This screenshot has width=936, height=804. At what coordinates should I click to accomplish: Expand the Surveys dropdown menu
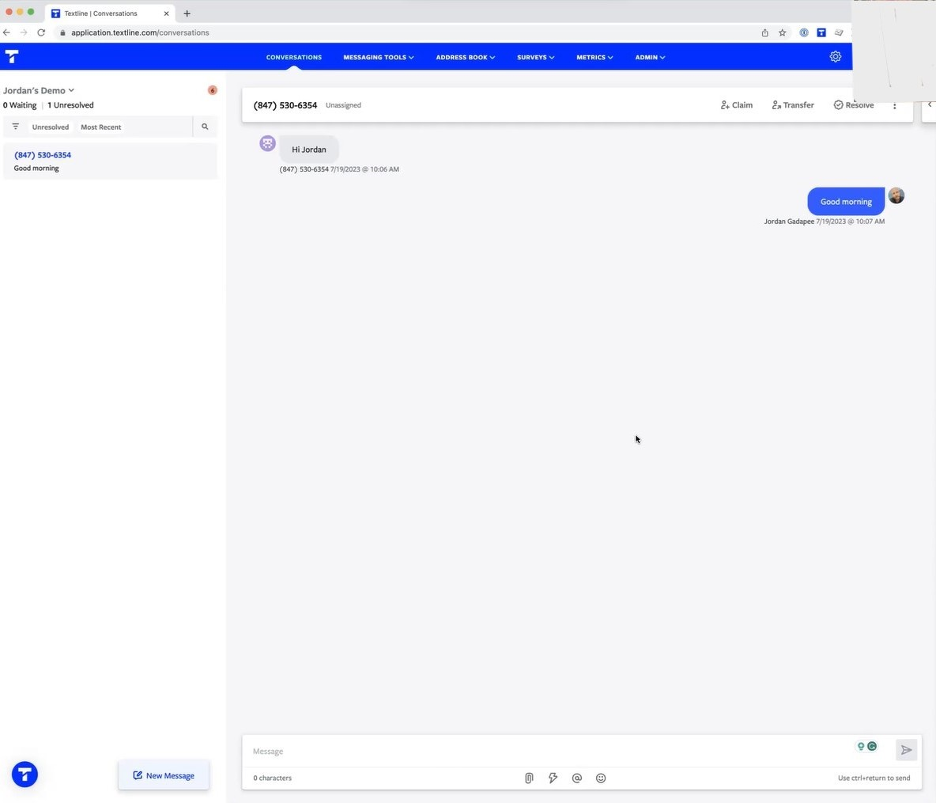[535, 57]
